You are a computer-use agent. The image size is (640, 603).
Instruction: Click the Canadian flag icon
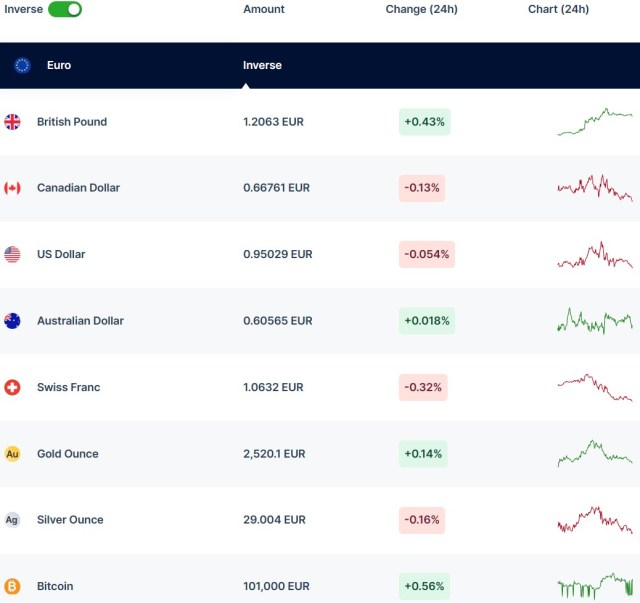[12, 188]
